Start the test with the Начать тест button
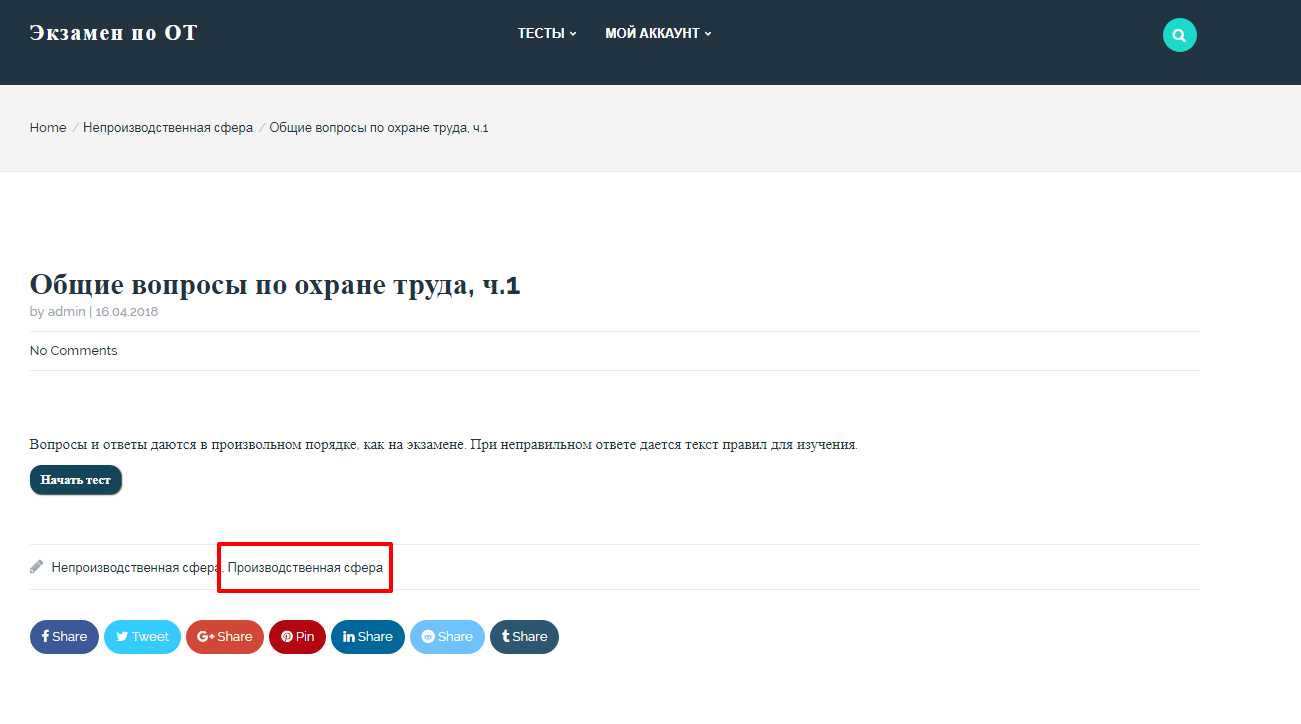The image size is (1301, 724). 76,480
